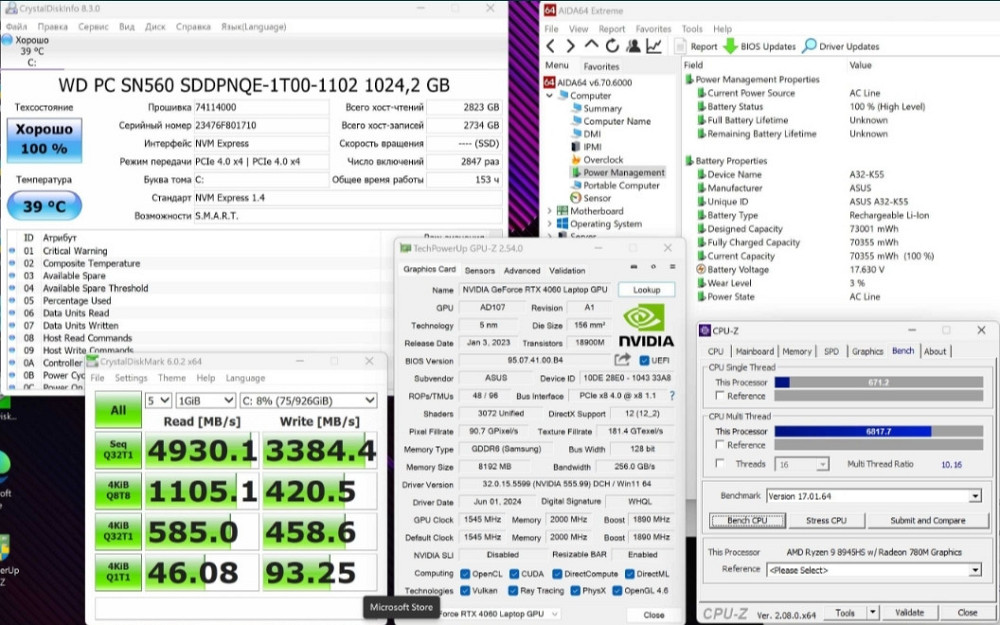Click the AIDA64 back navigation arrow
This screenshot has height=625, width=1000.
pos(551,46)
